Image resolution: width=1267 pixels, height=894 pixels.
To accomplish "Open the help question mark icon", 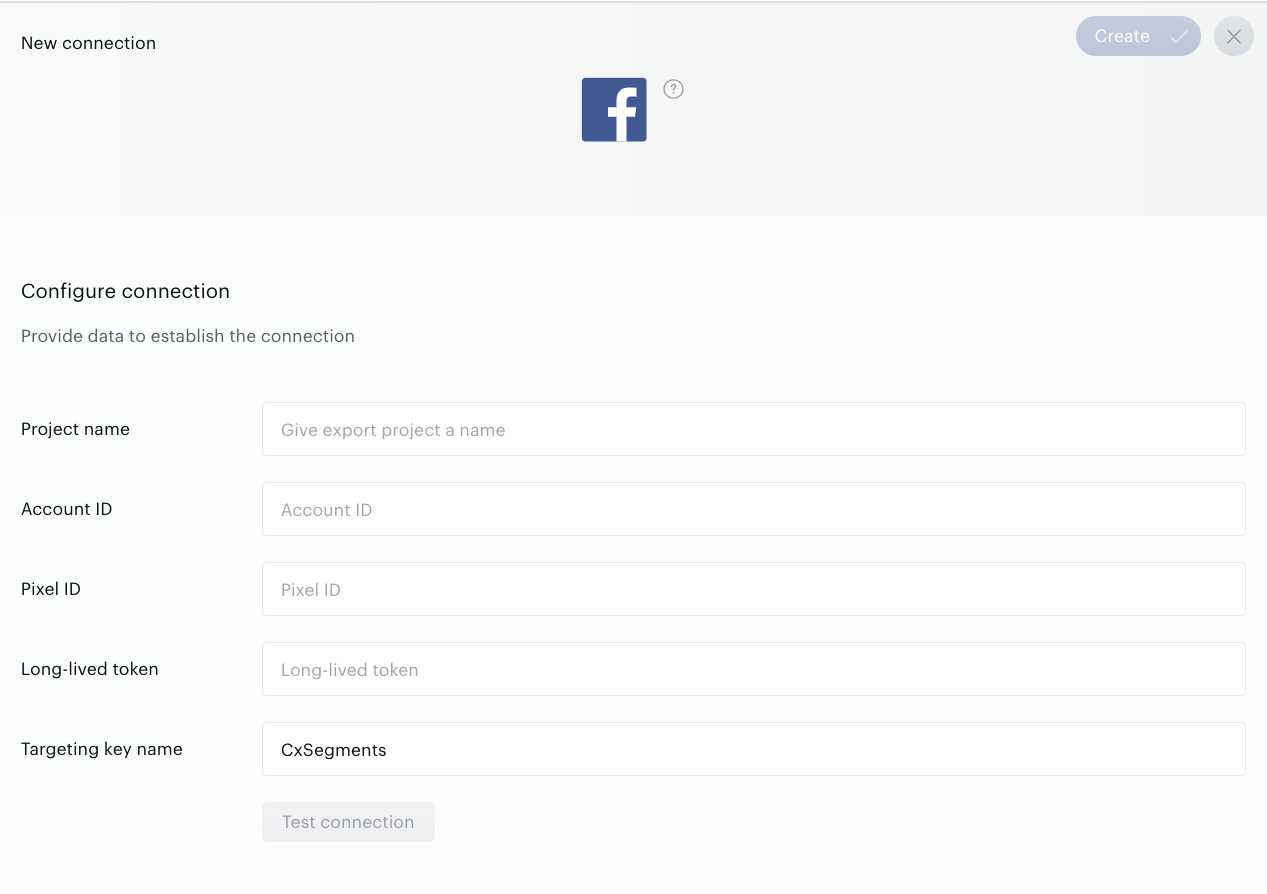I will [674, 89].
